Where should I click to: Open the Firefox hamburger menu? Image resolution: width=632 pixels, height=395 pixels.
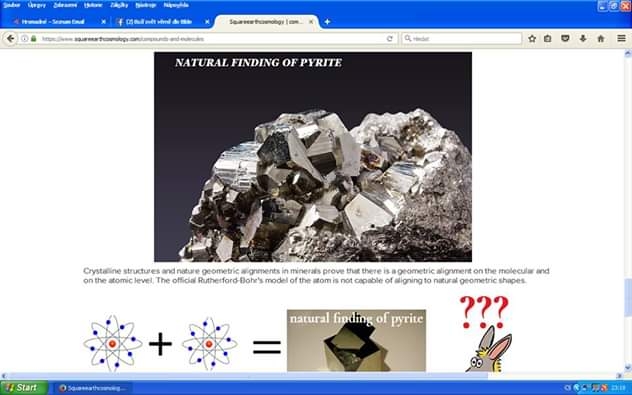click(x=621, y=39)
